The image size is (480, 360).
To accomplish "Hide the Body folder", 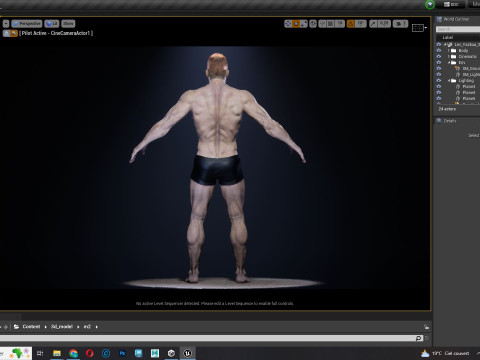I will tap(439, 50).
